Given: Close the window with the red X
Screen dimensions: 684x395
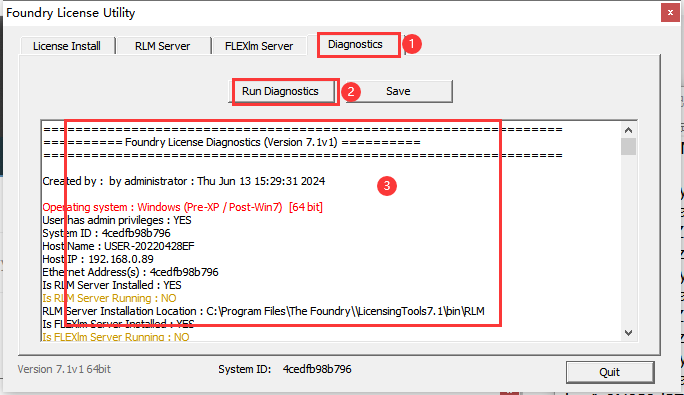Looking at the screenshot, I should (670, 13).
